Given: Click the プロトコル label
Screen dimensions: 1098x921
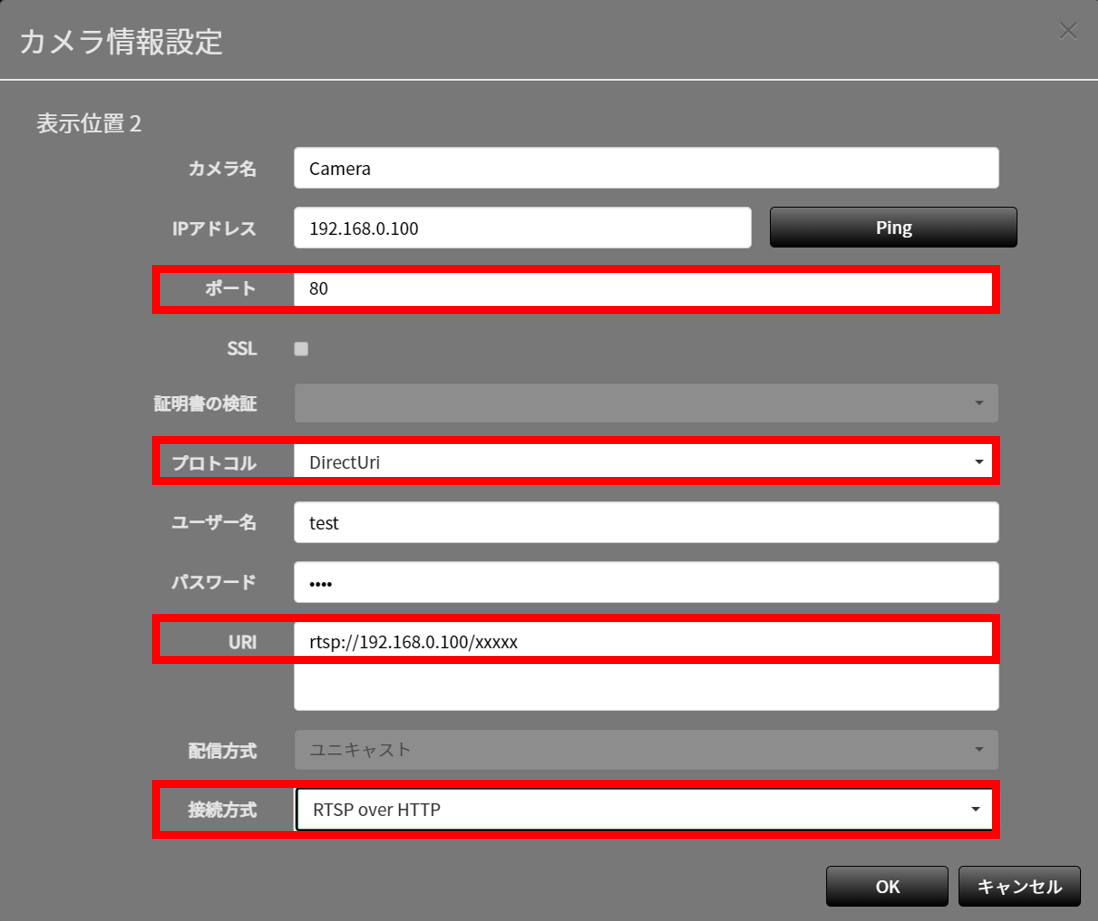Looking at the screenshot, I should click(x=214, y=463).
